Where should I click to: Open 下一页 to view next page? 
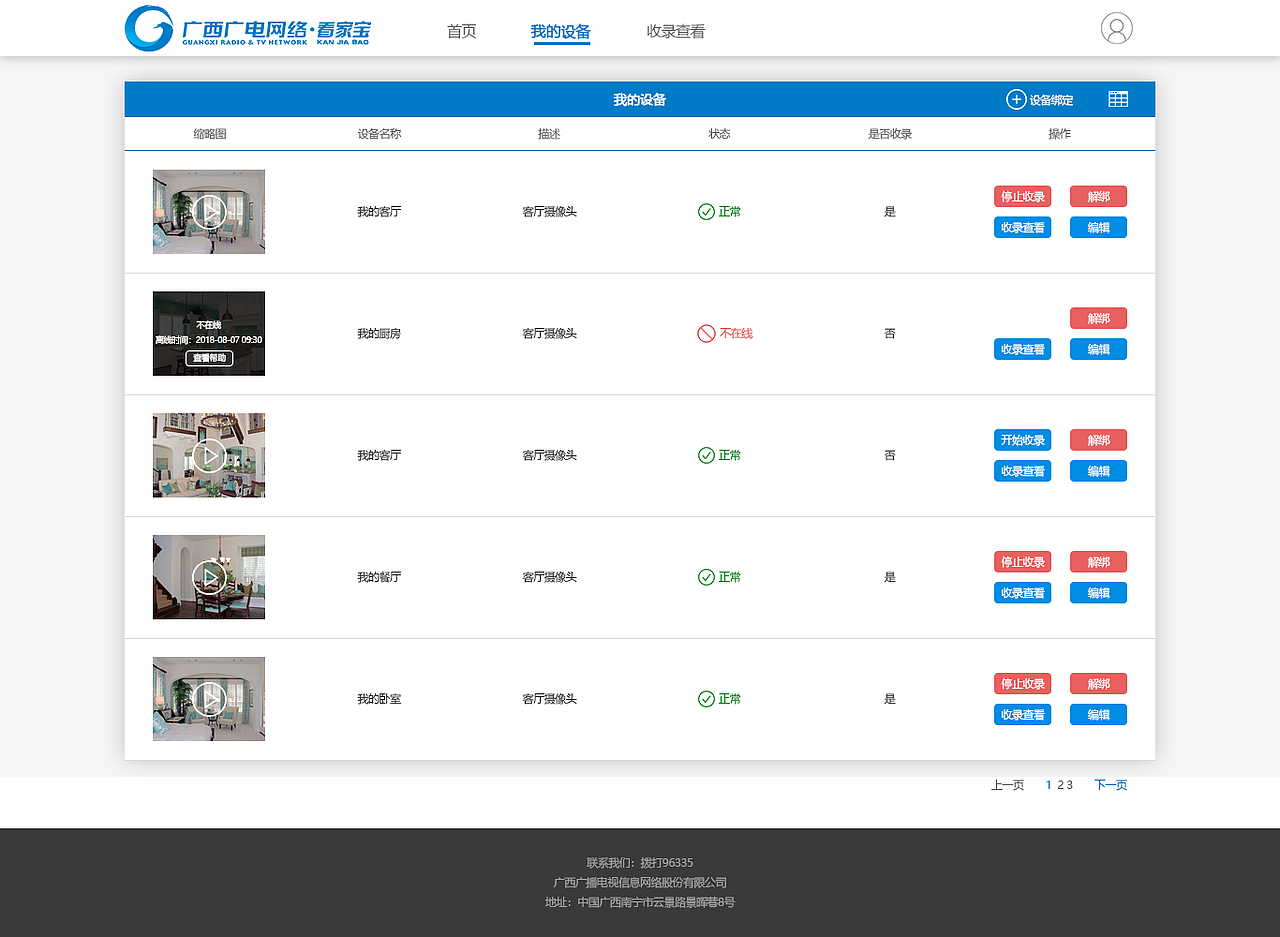coord(1110,785)
